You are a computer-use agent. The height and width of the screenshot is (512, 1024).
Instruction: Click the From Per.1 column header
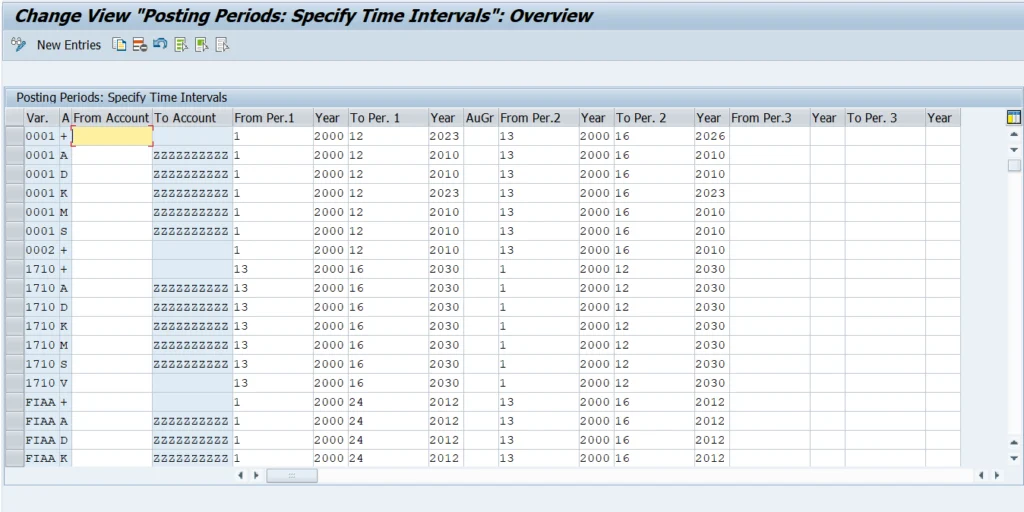pyautogui.click(x=273, y=118)
